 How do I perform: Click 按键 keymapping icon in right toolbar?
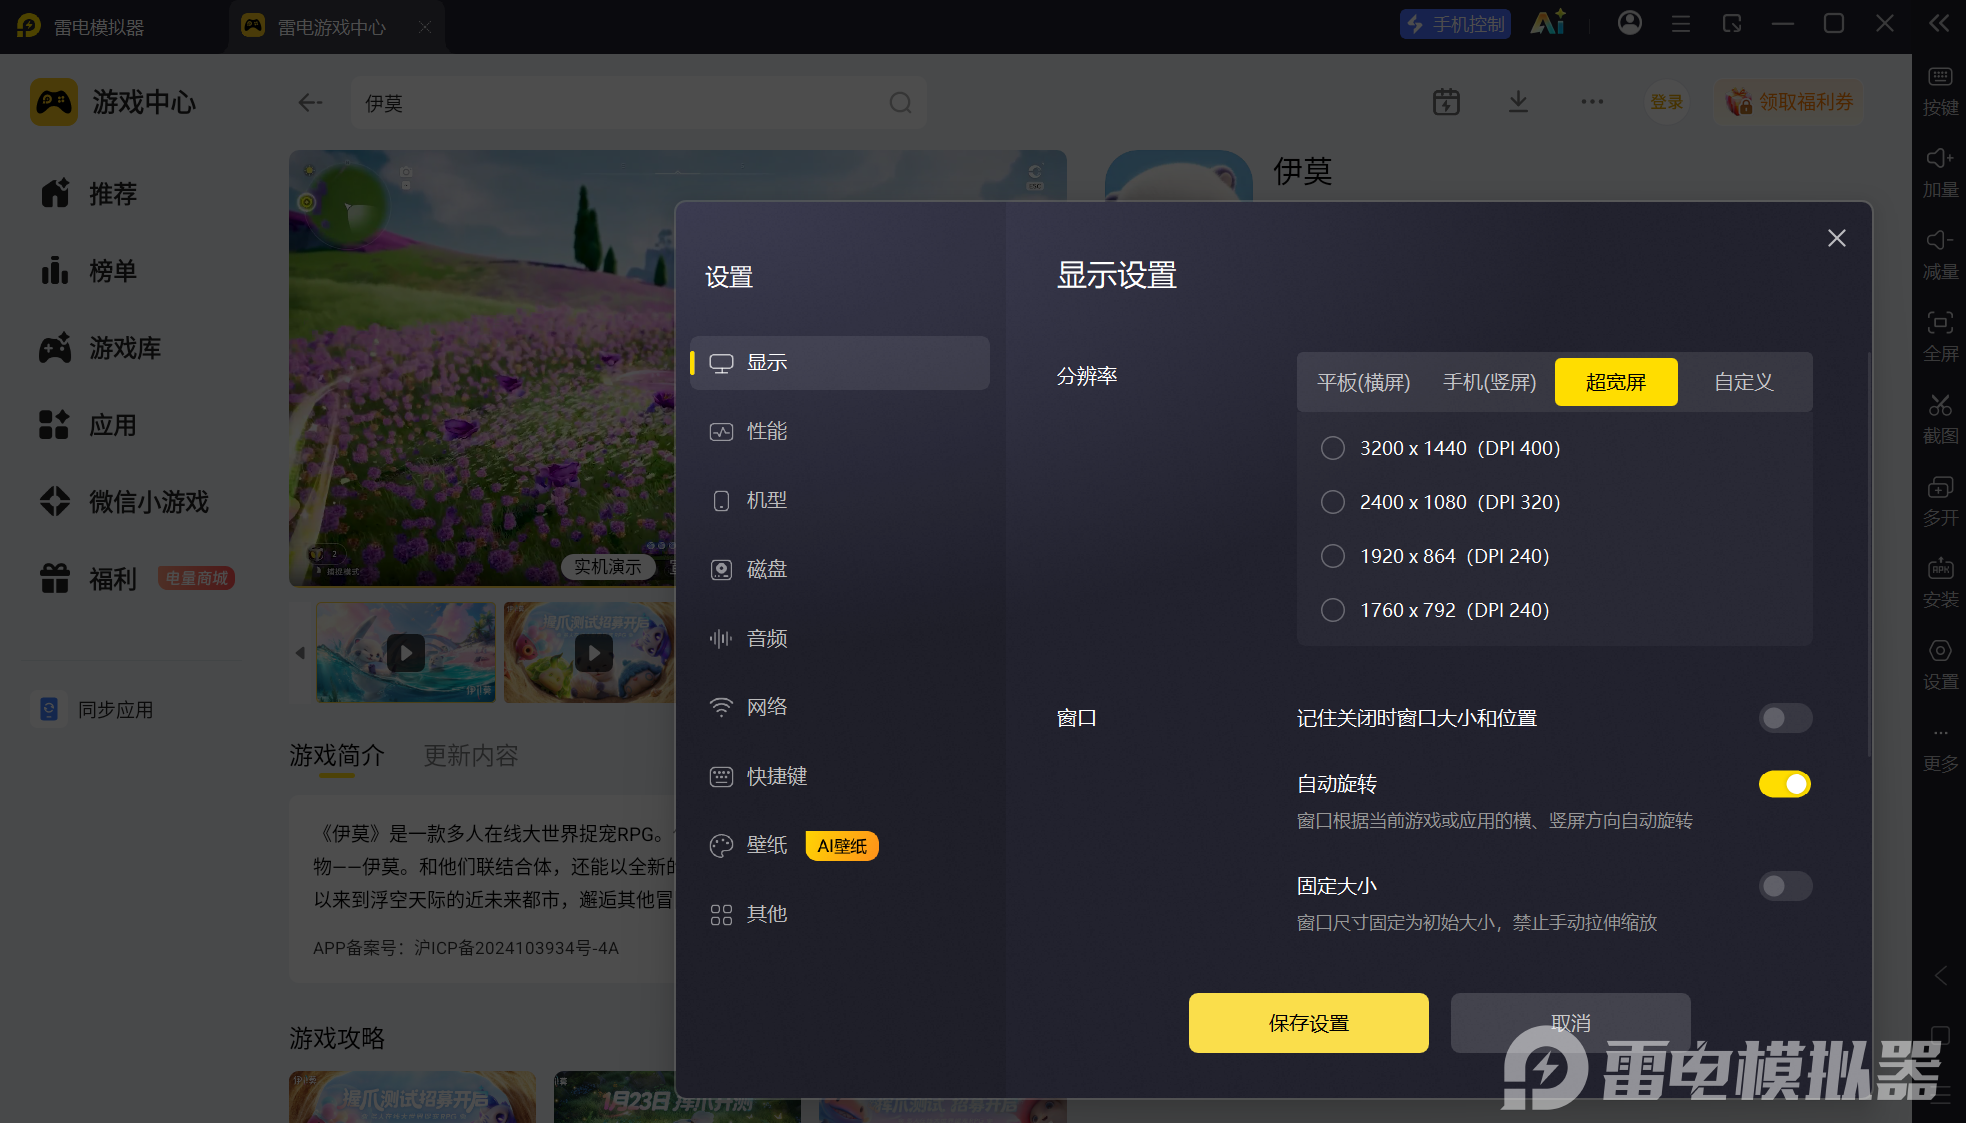tap(1940, 90)
